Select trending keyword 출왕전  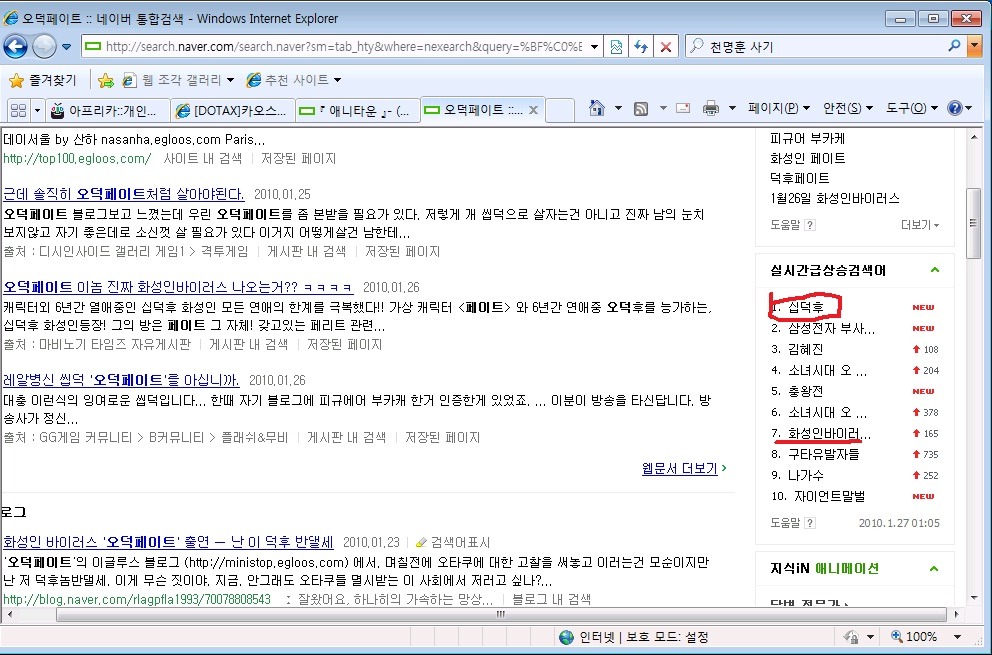point(805,391)
